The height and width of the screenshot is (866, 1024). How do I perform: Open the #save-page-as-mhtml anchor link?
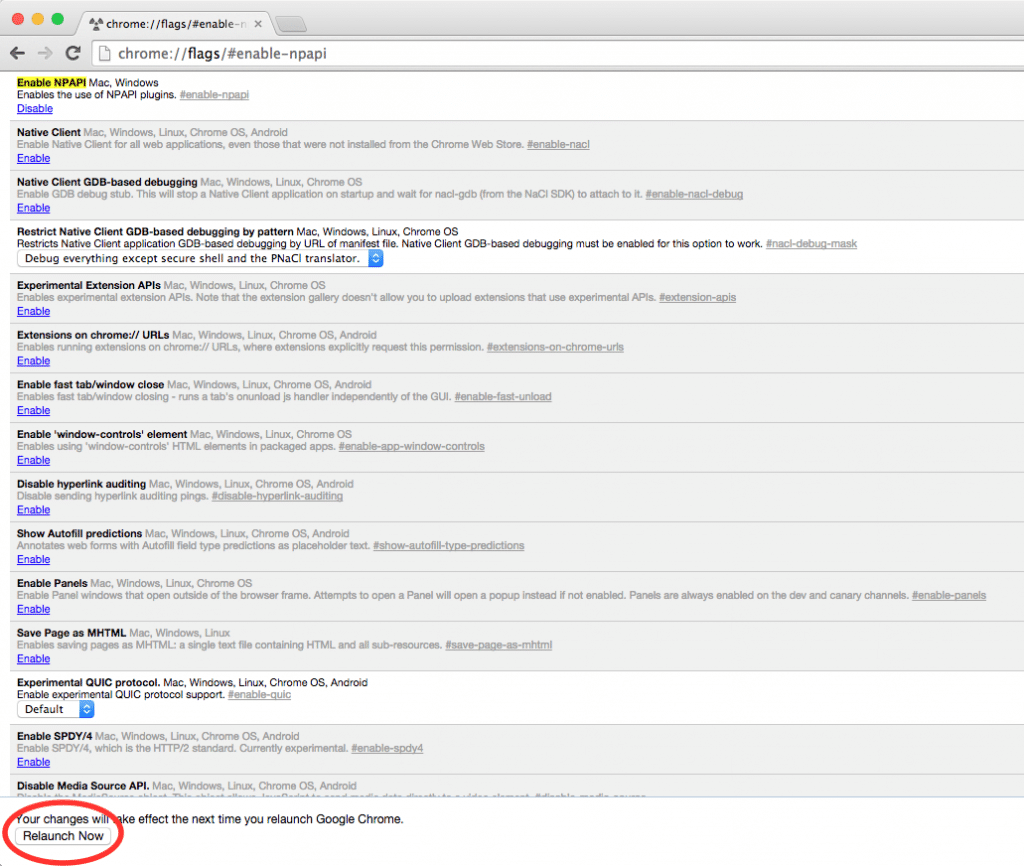499,645
